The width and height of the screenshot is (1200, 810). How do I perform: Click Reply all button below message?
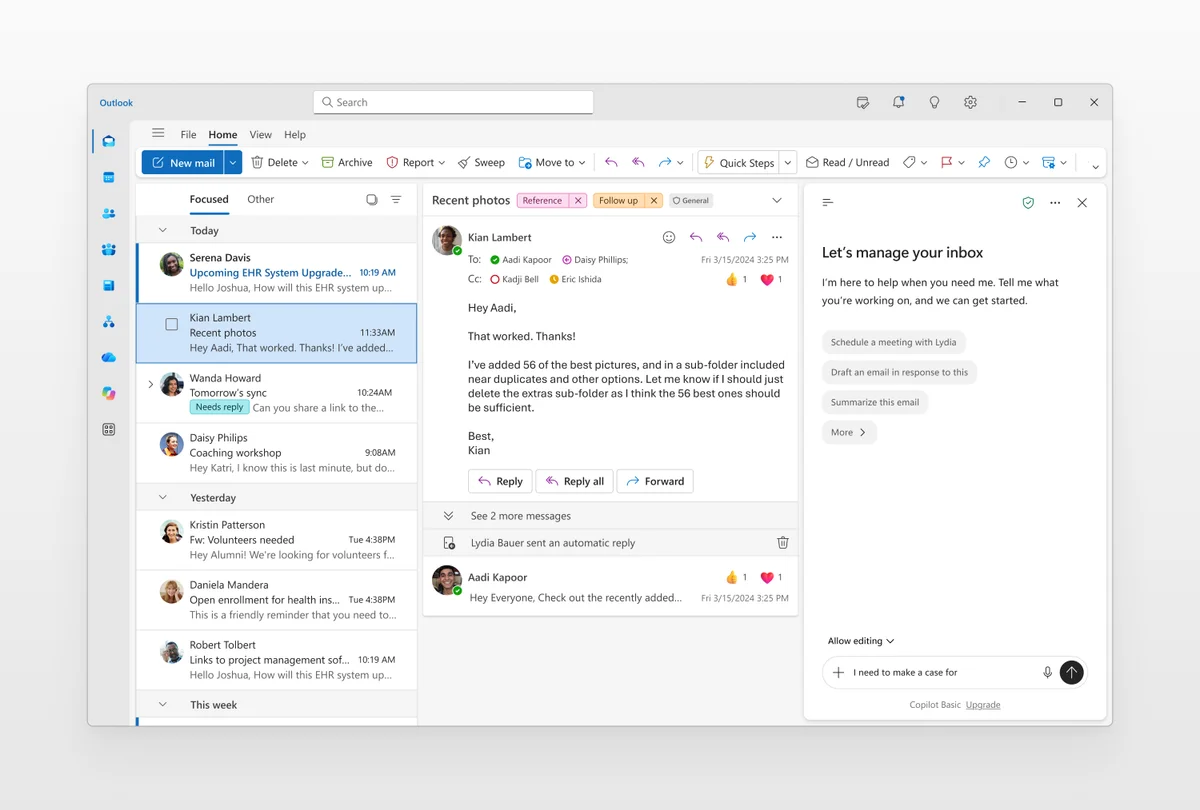[575, 481]
